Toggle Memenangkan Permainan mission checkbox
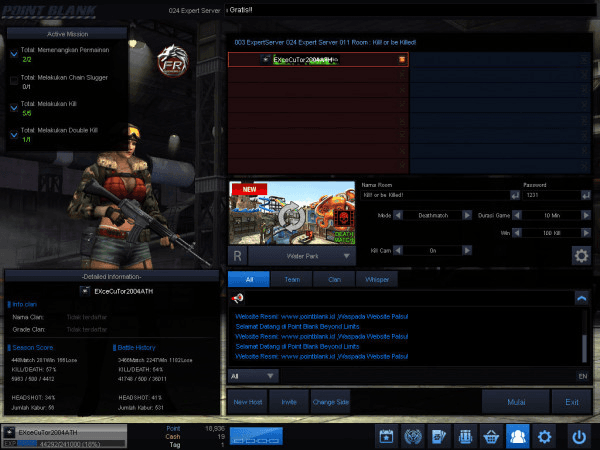The image size is (600, 450). (x=14, y=54)
